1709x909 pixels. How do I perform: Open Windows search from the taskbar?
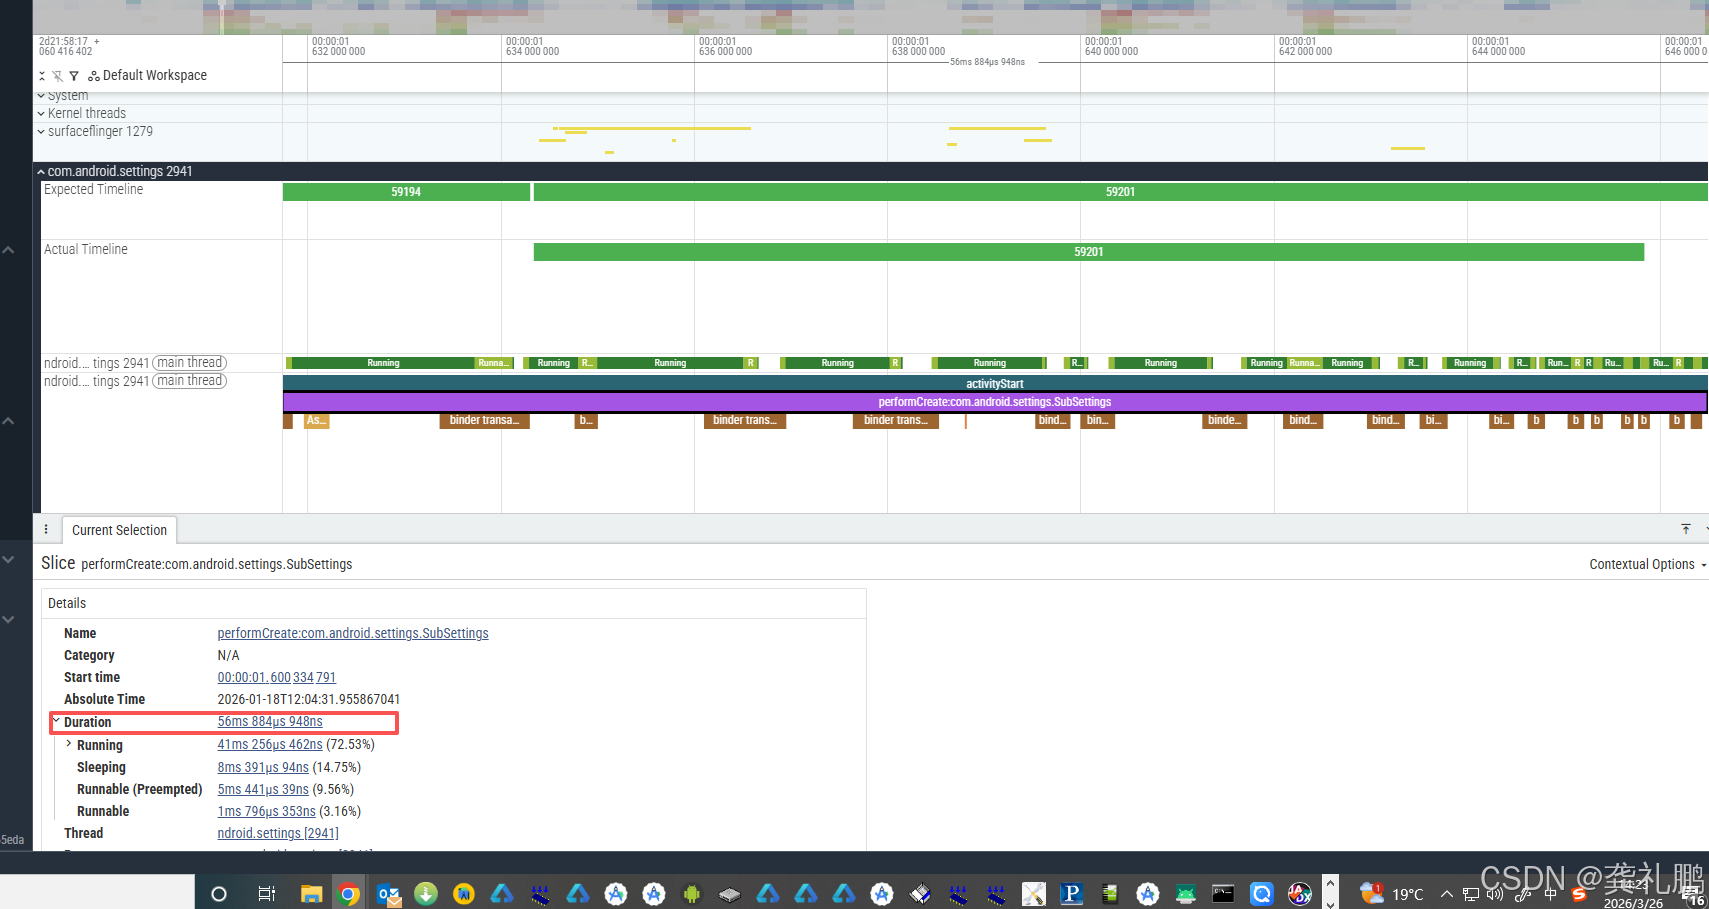[x=219, y=894]
